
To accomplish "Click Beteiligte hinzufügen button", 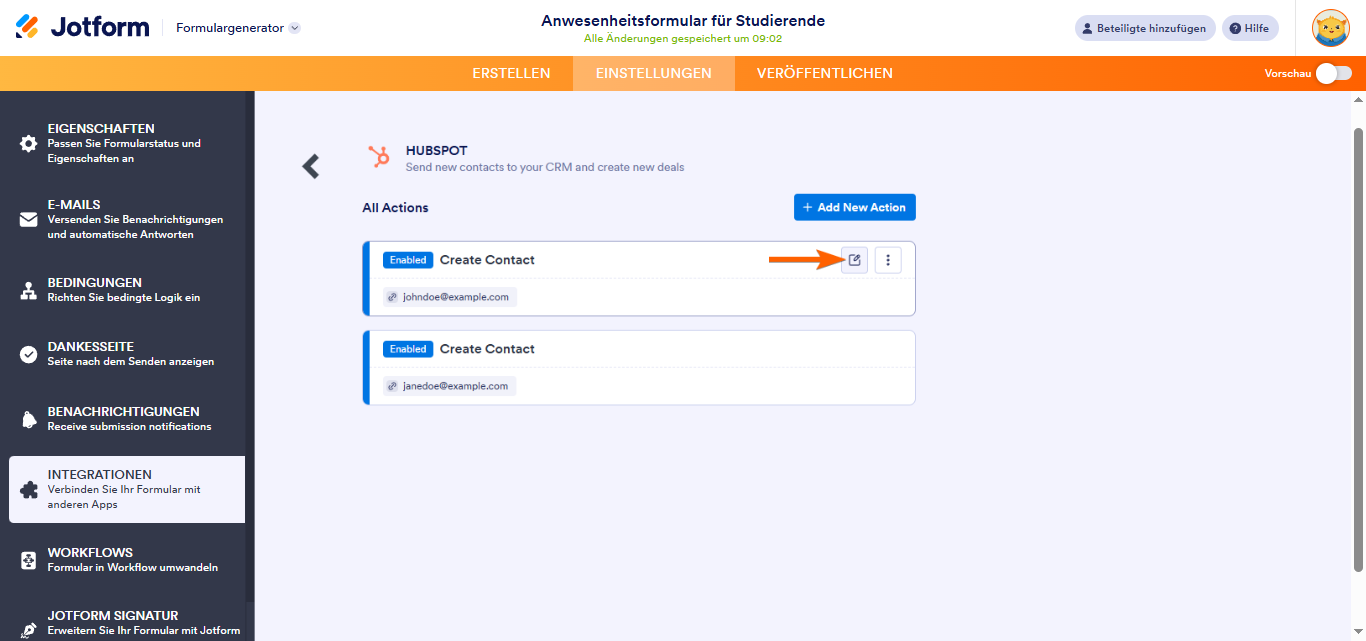I will (x=1145, y=28).
